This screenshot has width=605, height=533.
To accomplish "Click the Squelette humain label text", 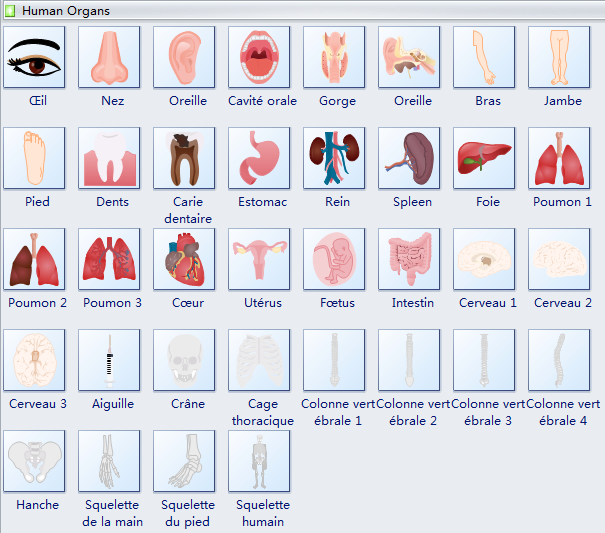I will (x=263, y=513).
